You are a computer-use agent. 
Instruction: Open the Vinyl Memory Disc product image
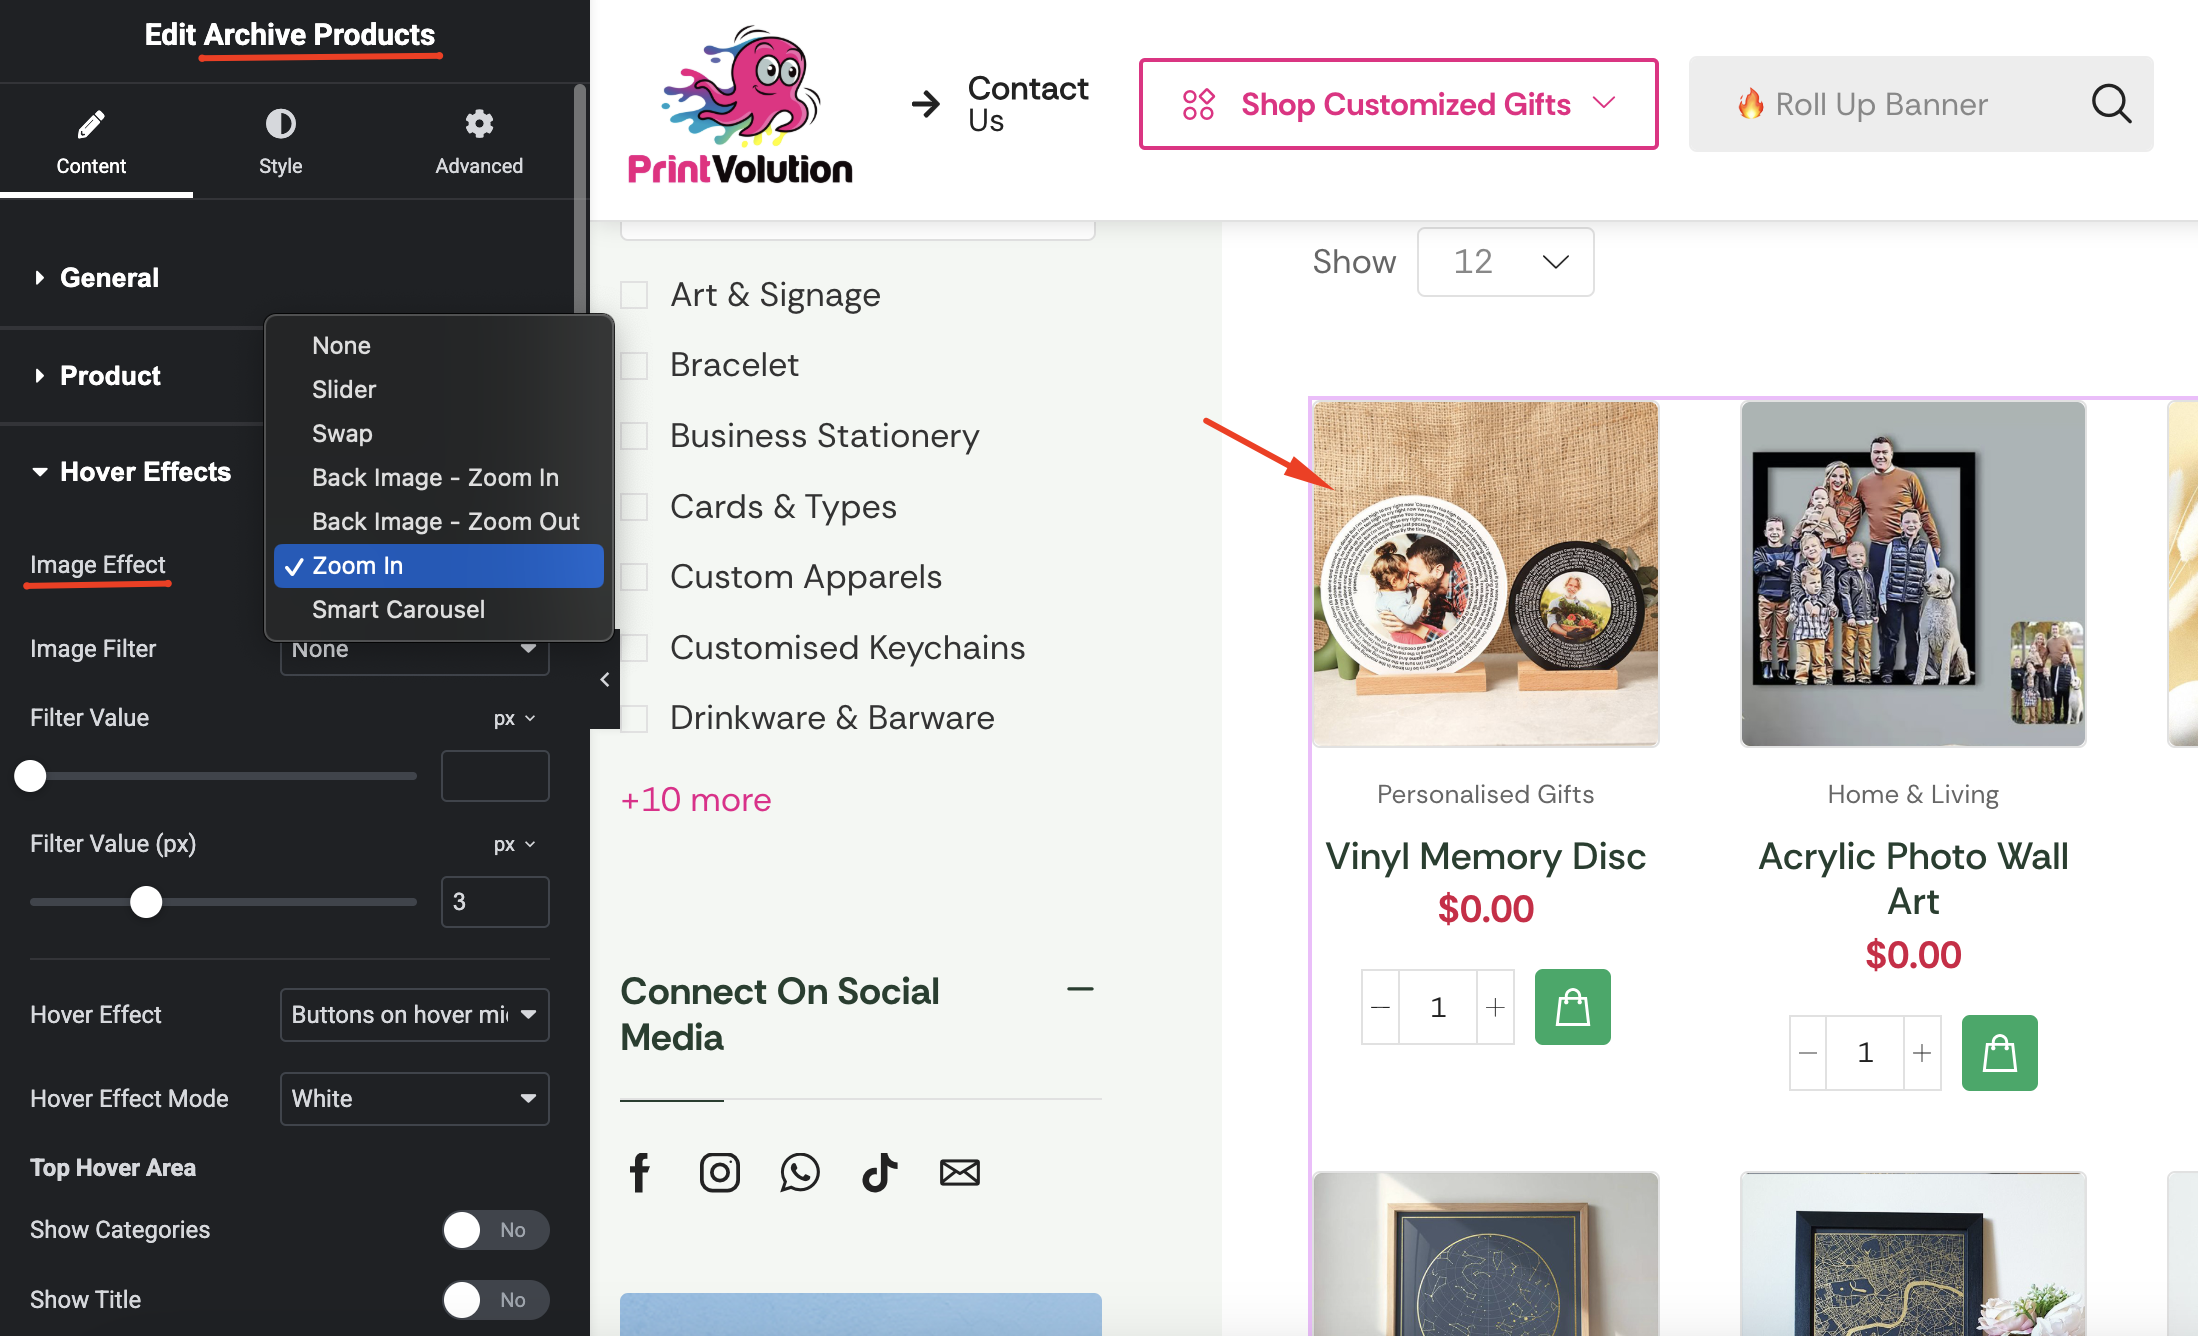tap(1486, 574)
